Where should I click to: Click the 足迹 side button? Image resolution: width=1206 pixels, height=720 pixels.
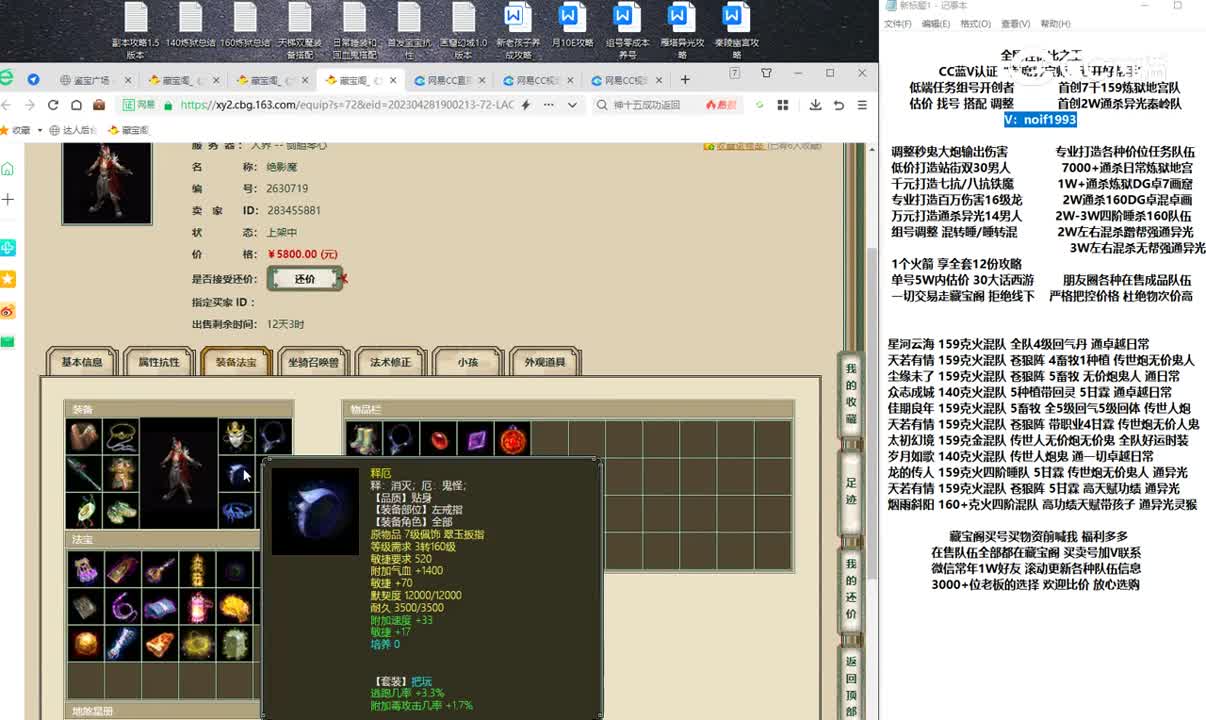coord(851,491)
